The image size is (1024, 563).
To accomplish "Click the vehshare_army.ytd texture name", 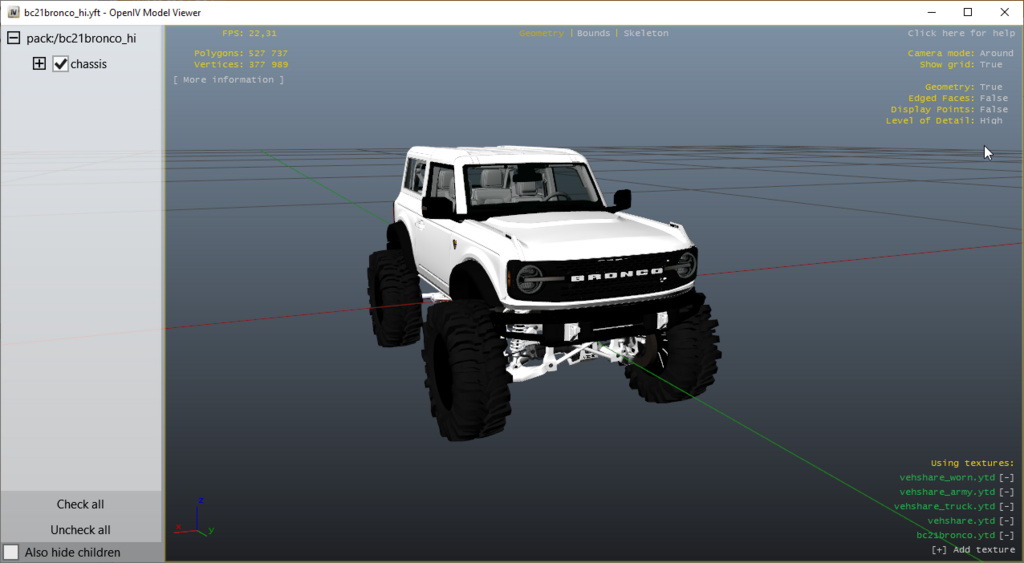I will point(947,492).
